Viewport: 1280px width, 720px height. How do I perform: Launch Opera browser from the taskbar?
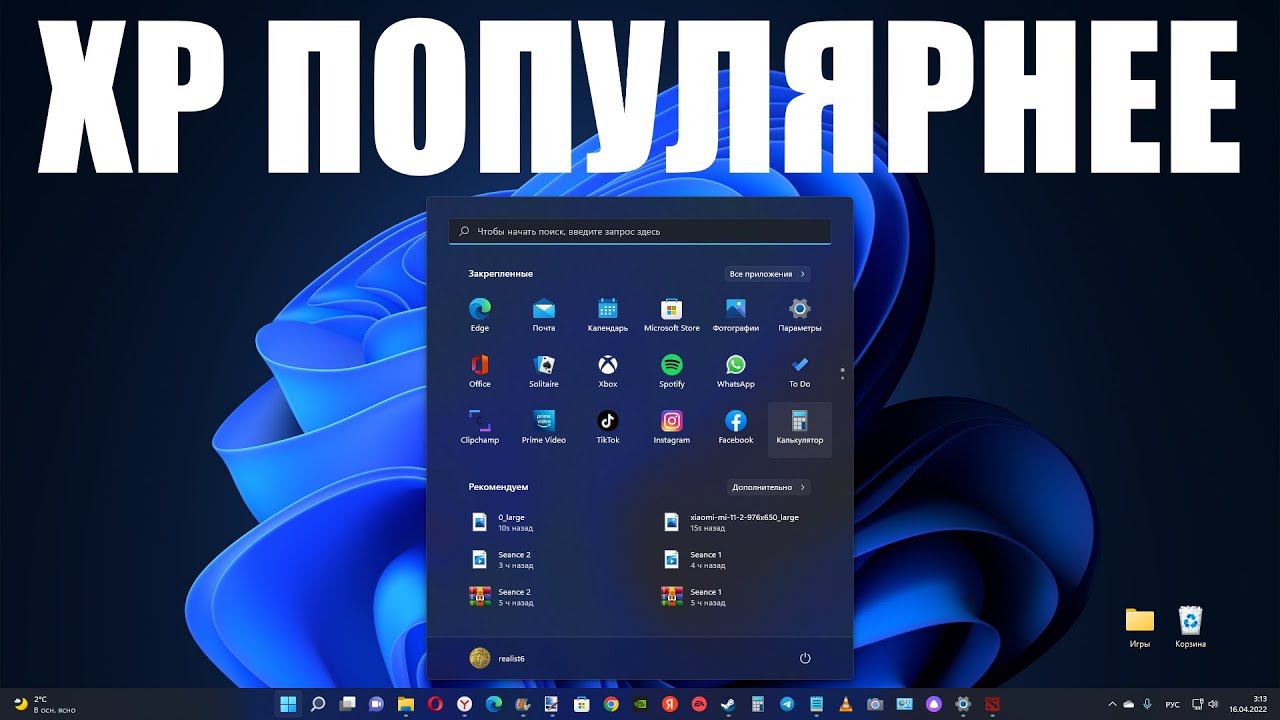tap(435, 704)
